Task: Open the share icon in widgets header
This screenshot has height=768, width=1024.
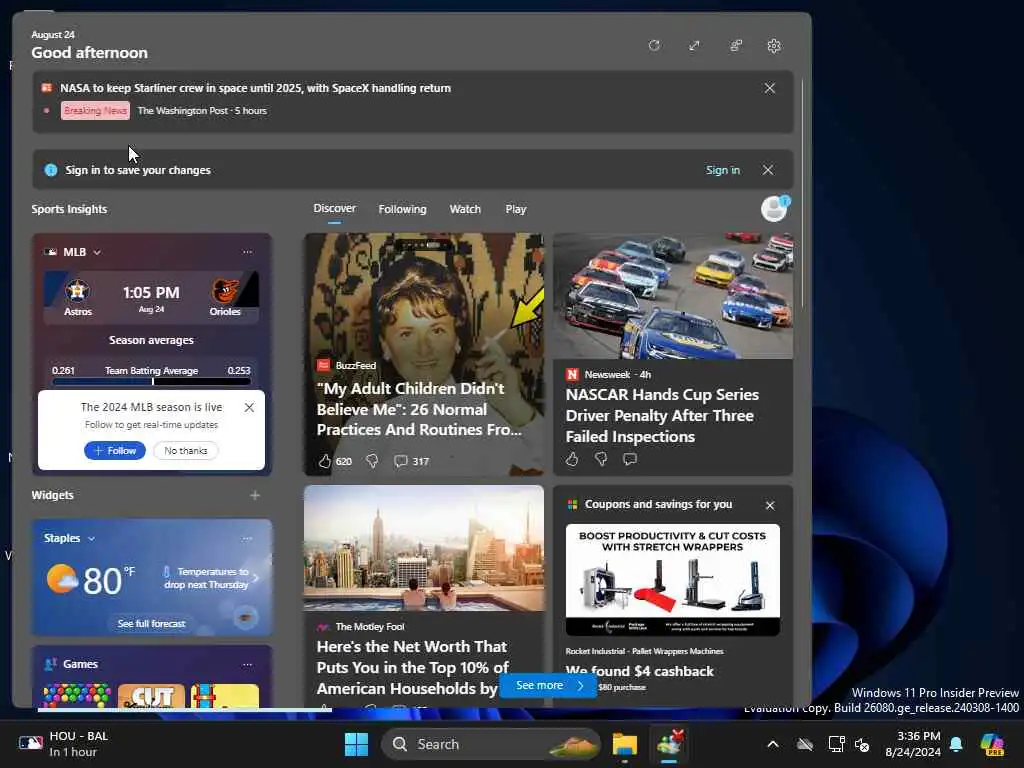Action: pyautogui.click(x=736, y=46)
